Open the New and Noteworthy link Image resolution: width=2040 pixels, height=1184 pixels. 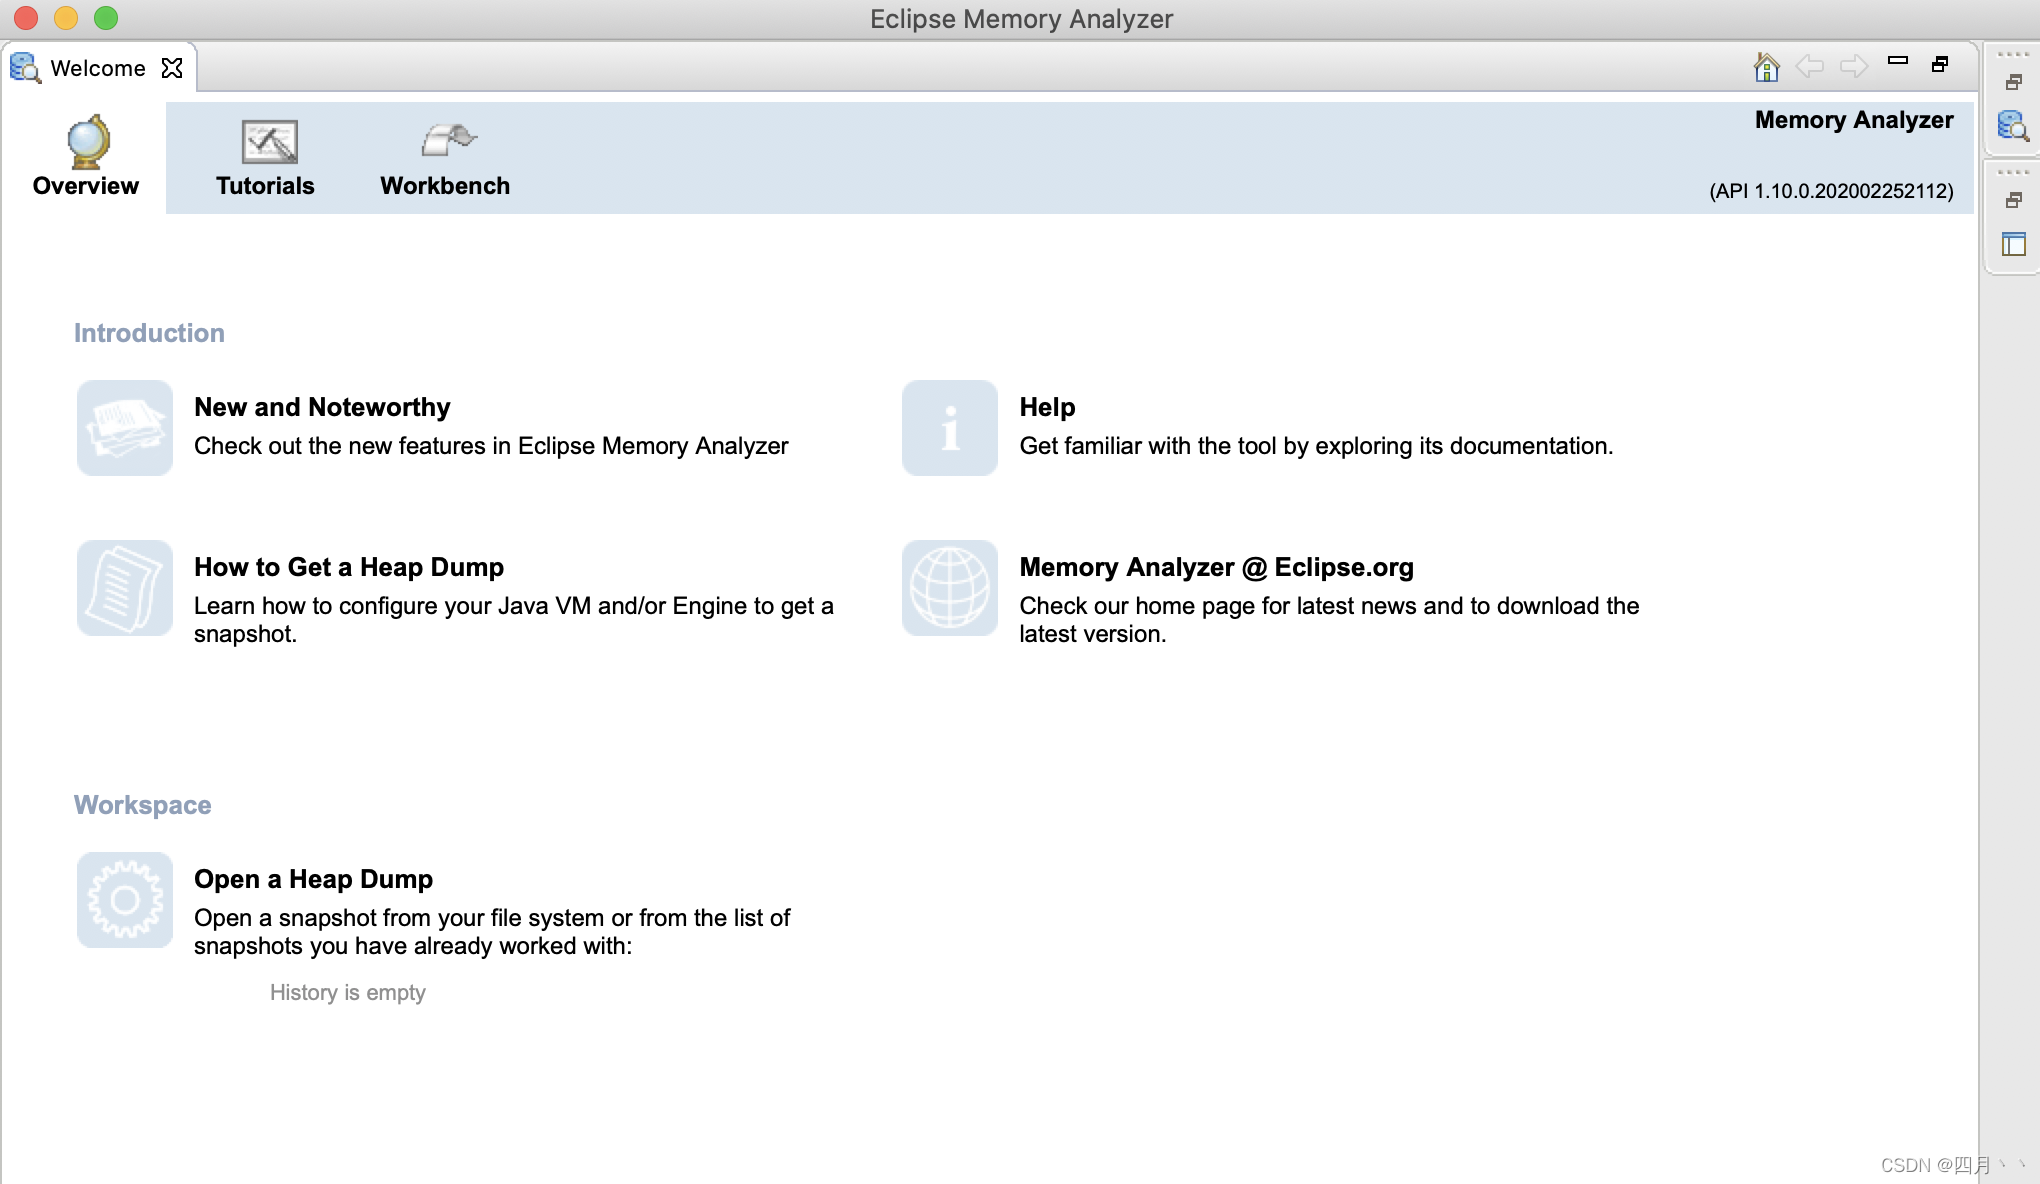click(x=322, y=407)
